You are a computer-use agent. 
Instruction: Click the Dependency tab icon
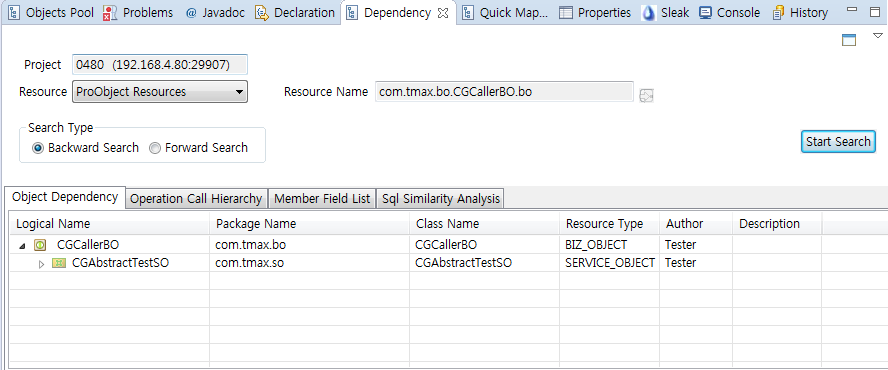pyautogui.click(x=352, y=12)
